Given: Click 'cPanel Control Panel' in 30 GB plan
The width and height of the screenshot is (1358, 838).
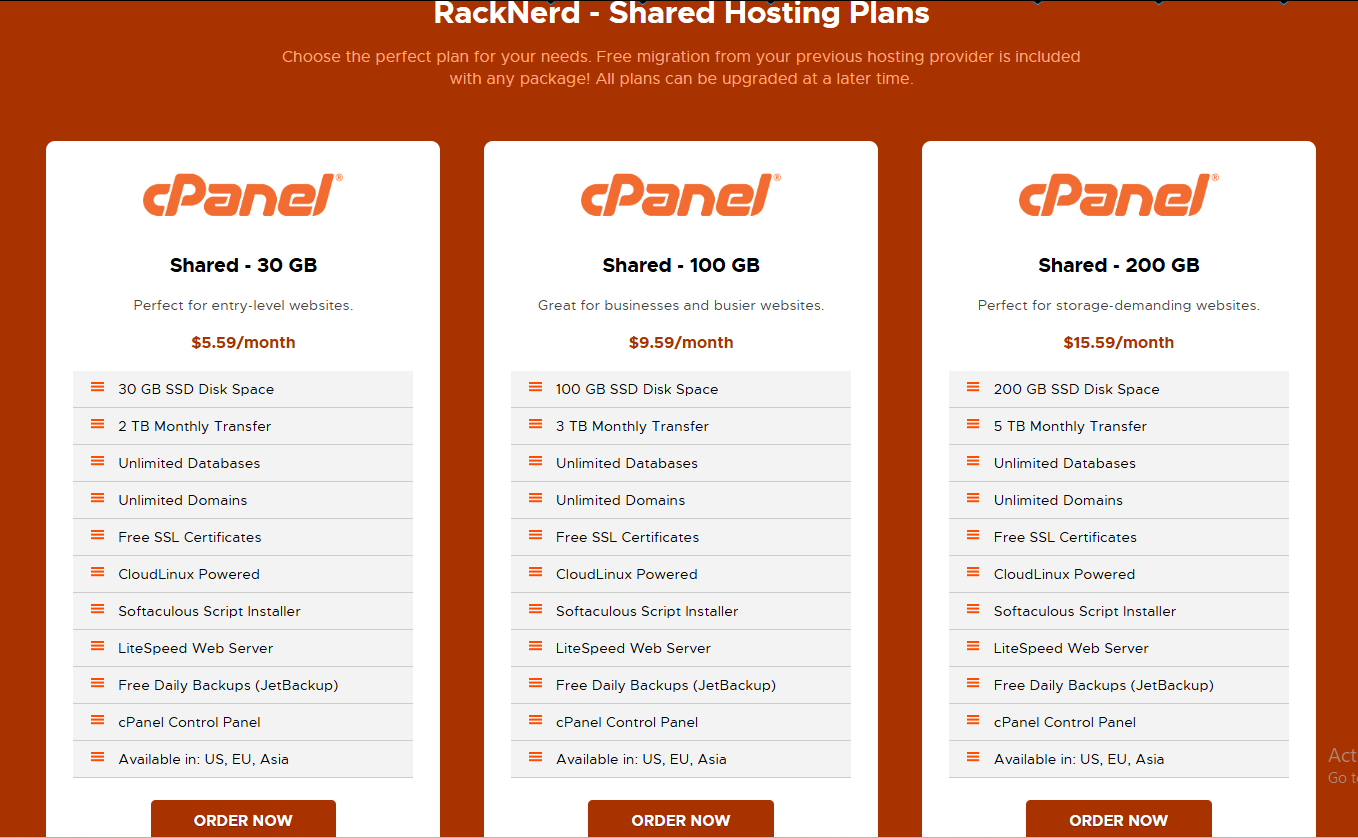Looking at the screenshot, I should [x=189, y=722].
